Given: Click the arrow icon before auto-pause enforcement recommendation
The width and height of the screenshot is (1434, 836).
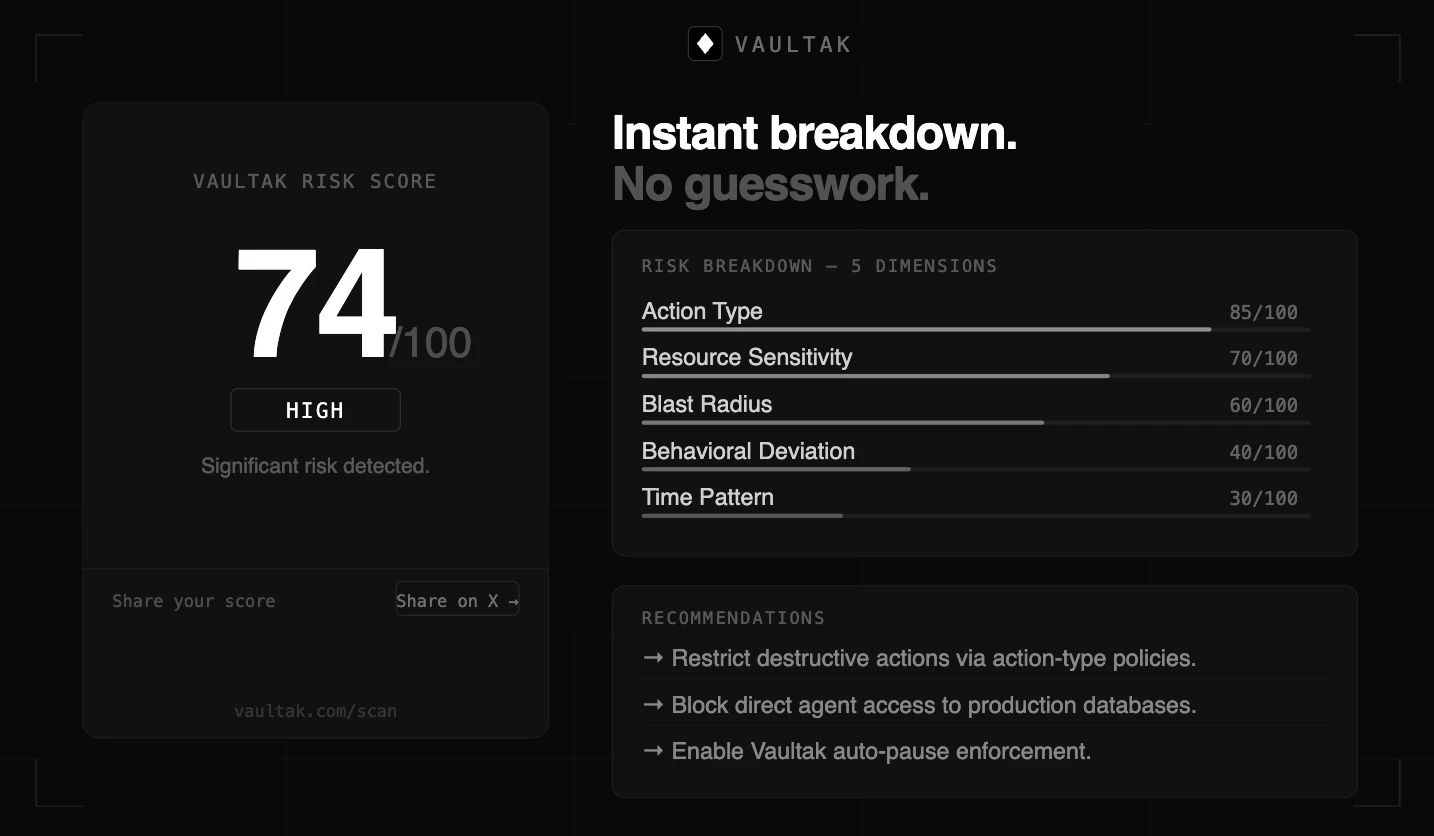Looking at the screenshot, I should [653, 751].
